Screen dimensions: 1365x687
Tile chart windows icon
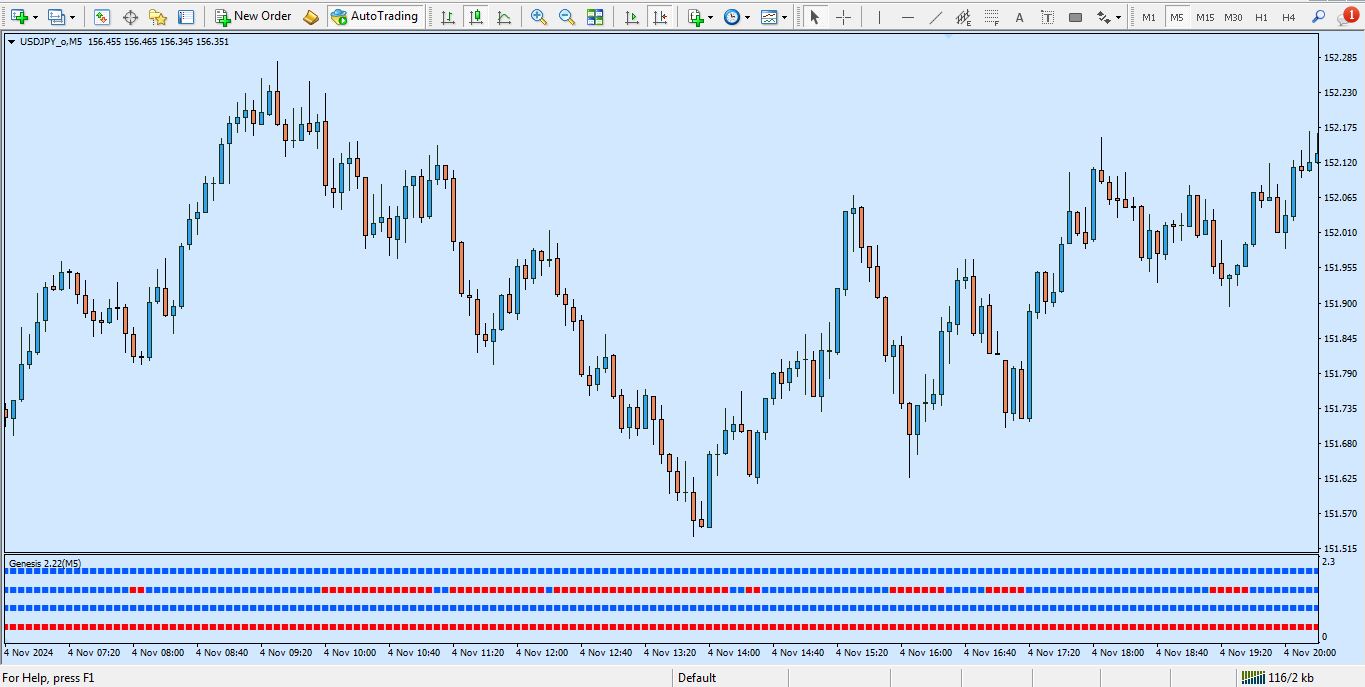(595, 17)
